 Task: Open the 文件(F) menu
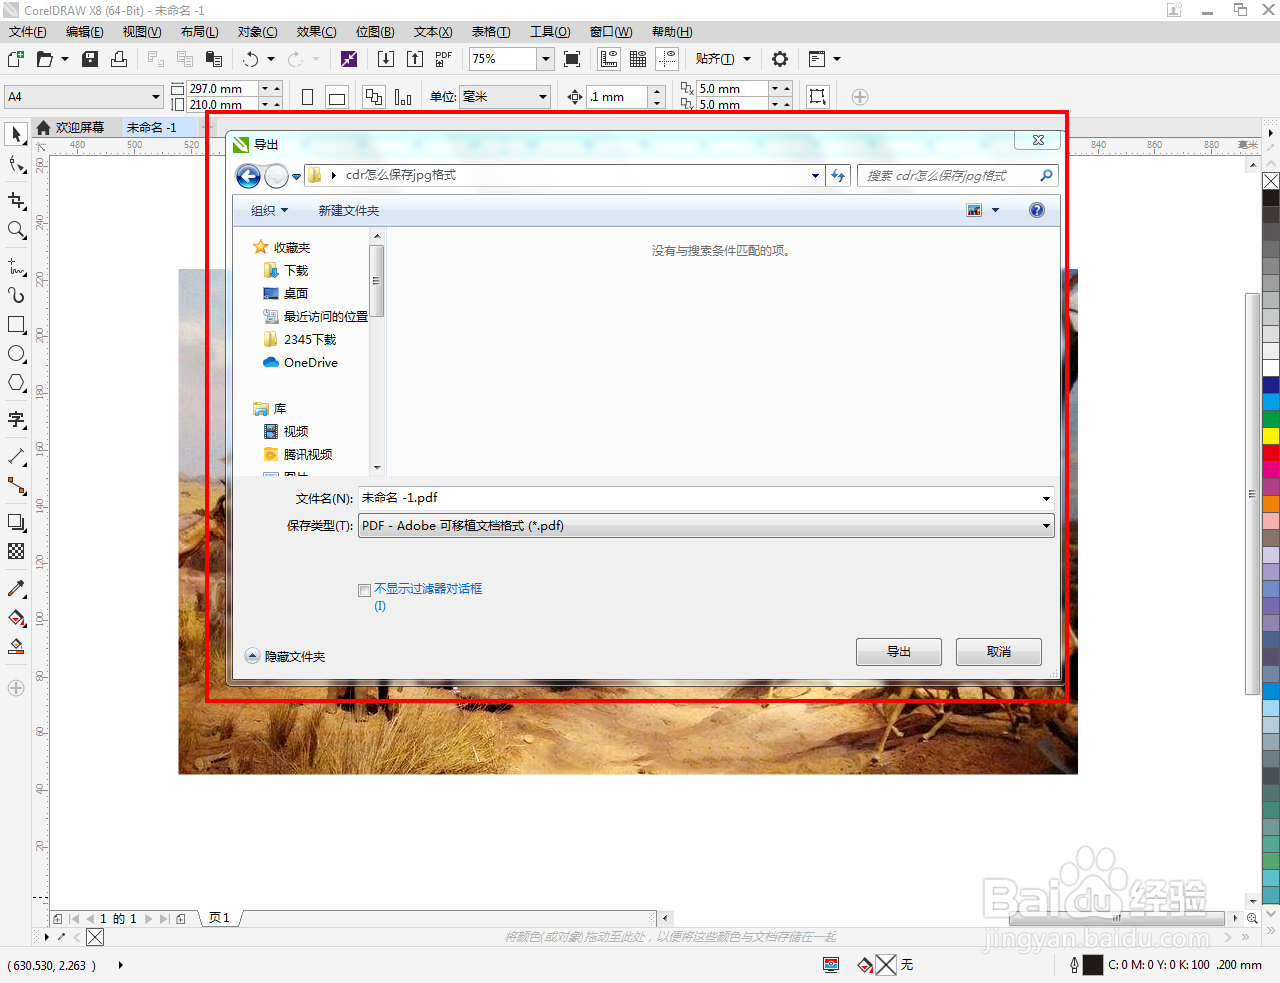click(27, 32)
